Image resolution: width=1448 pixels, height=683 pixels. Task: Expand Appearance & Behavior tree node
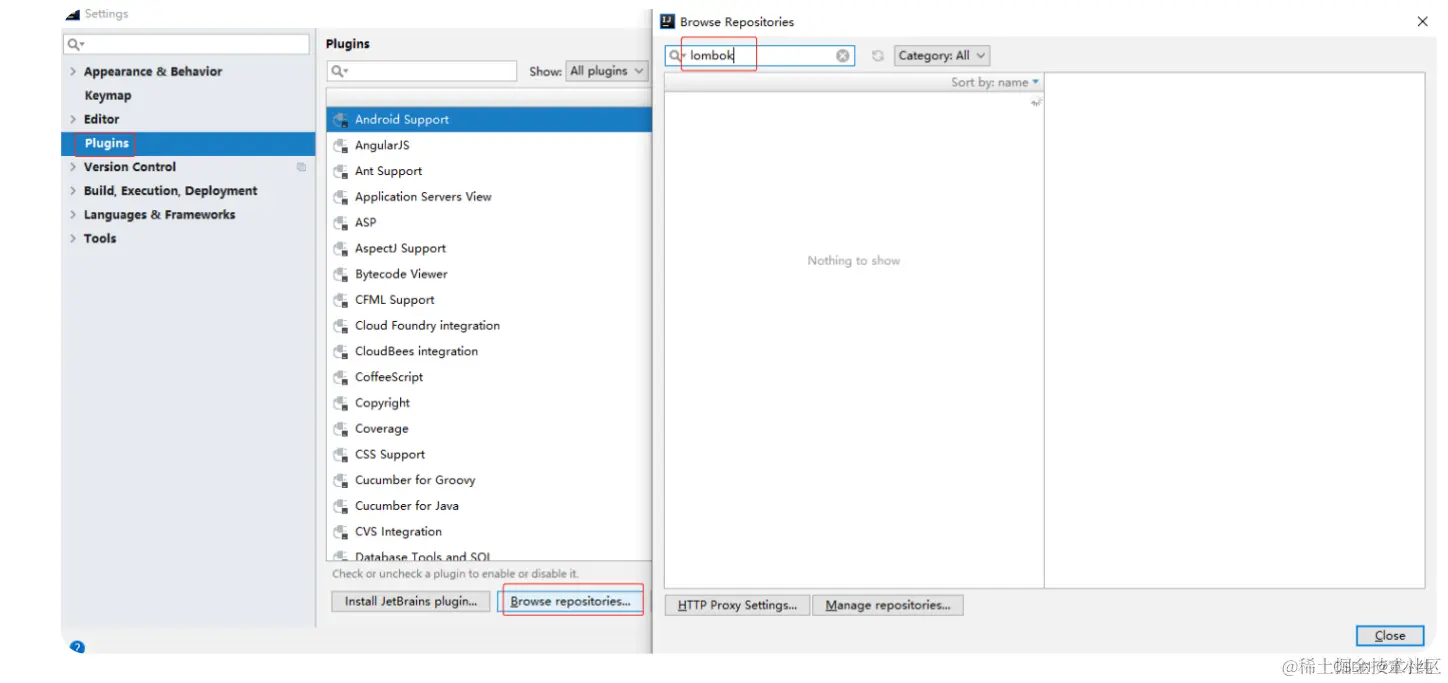(x=73, y=72)
